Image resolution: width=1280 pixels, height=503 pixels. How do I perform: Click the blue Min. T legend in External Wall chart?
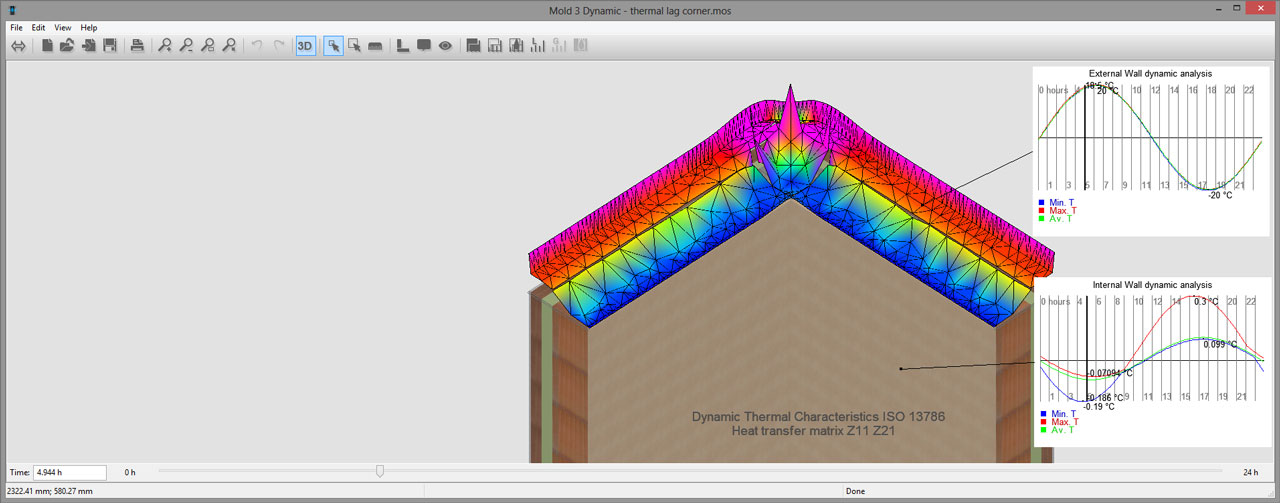click(x=1057, y=202)
